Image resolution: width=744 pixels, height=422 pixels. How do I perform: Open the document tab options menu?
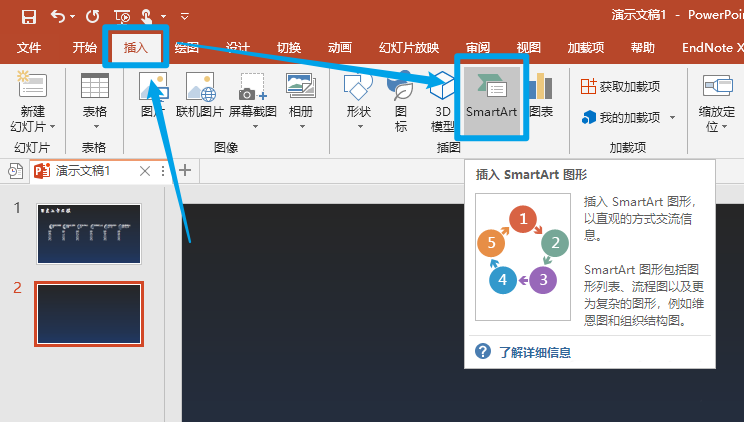point(163,171)
